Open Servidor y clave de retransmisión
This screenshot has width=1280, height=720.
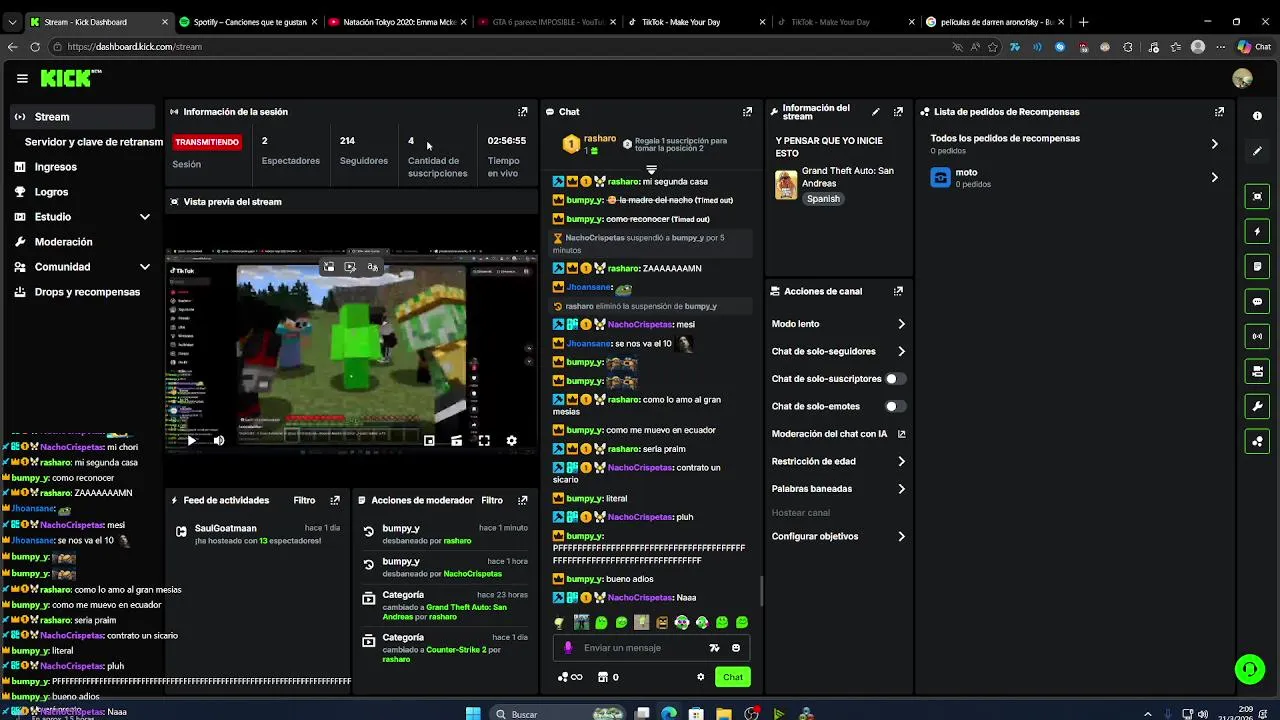pos(93,142)
